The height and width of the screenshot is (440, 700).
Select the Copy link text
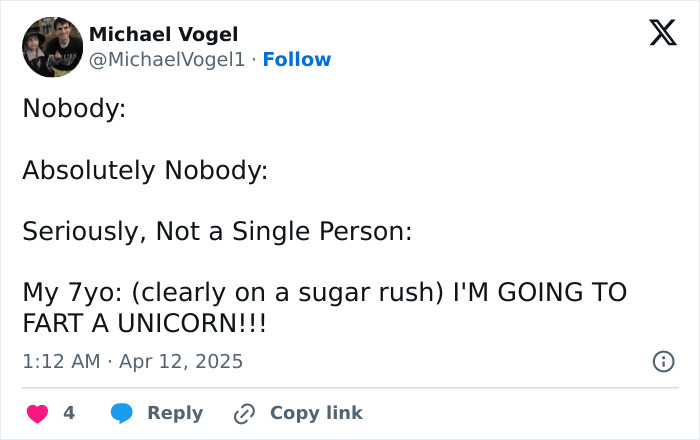pos(316,413)
